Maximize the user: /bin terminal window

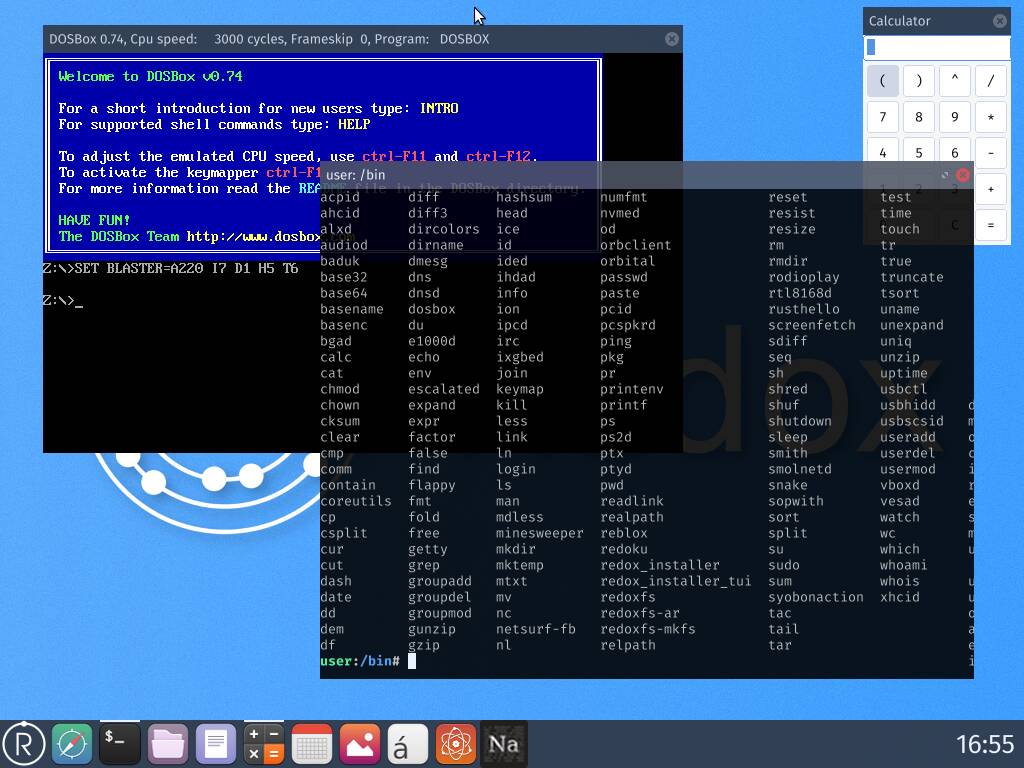click(x=946, y=175)
